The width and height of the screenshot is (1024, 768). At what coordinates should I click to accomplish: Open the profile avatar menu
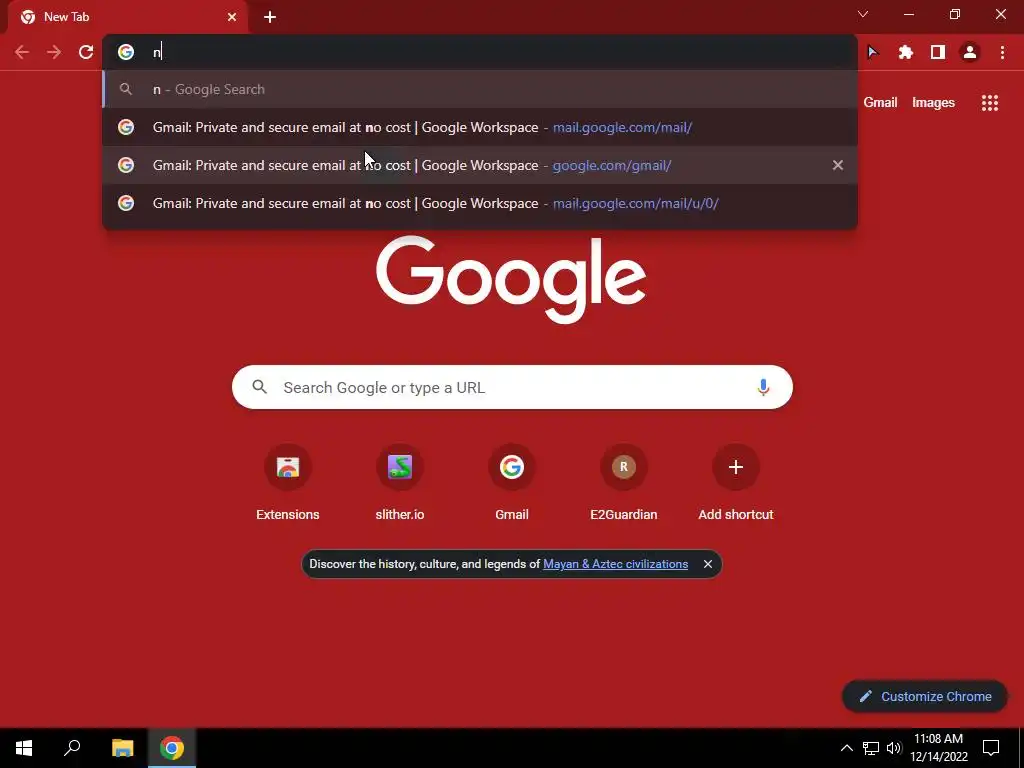tap(970, 52)
